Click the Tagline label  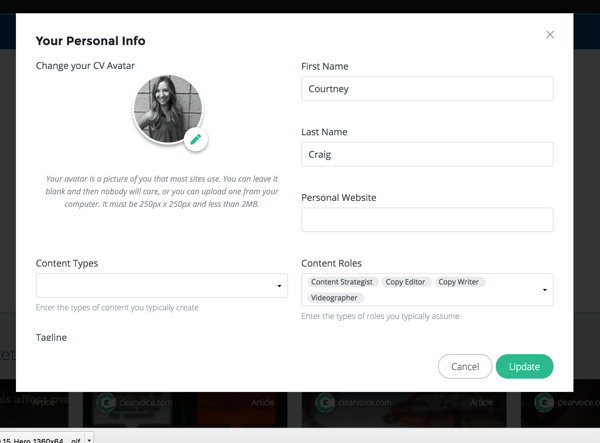(x=51, y=337)
